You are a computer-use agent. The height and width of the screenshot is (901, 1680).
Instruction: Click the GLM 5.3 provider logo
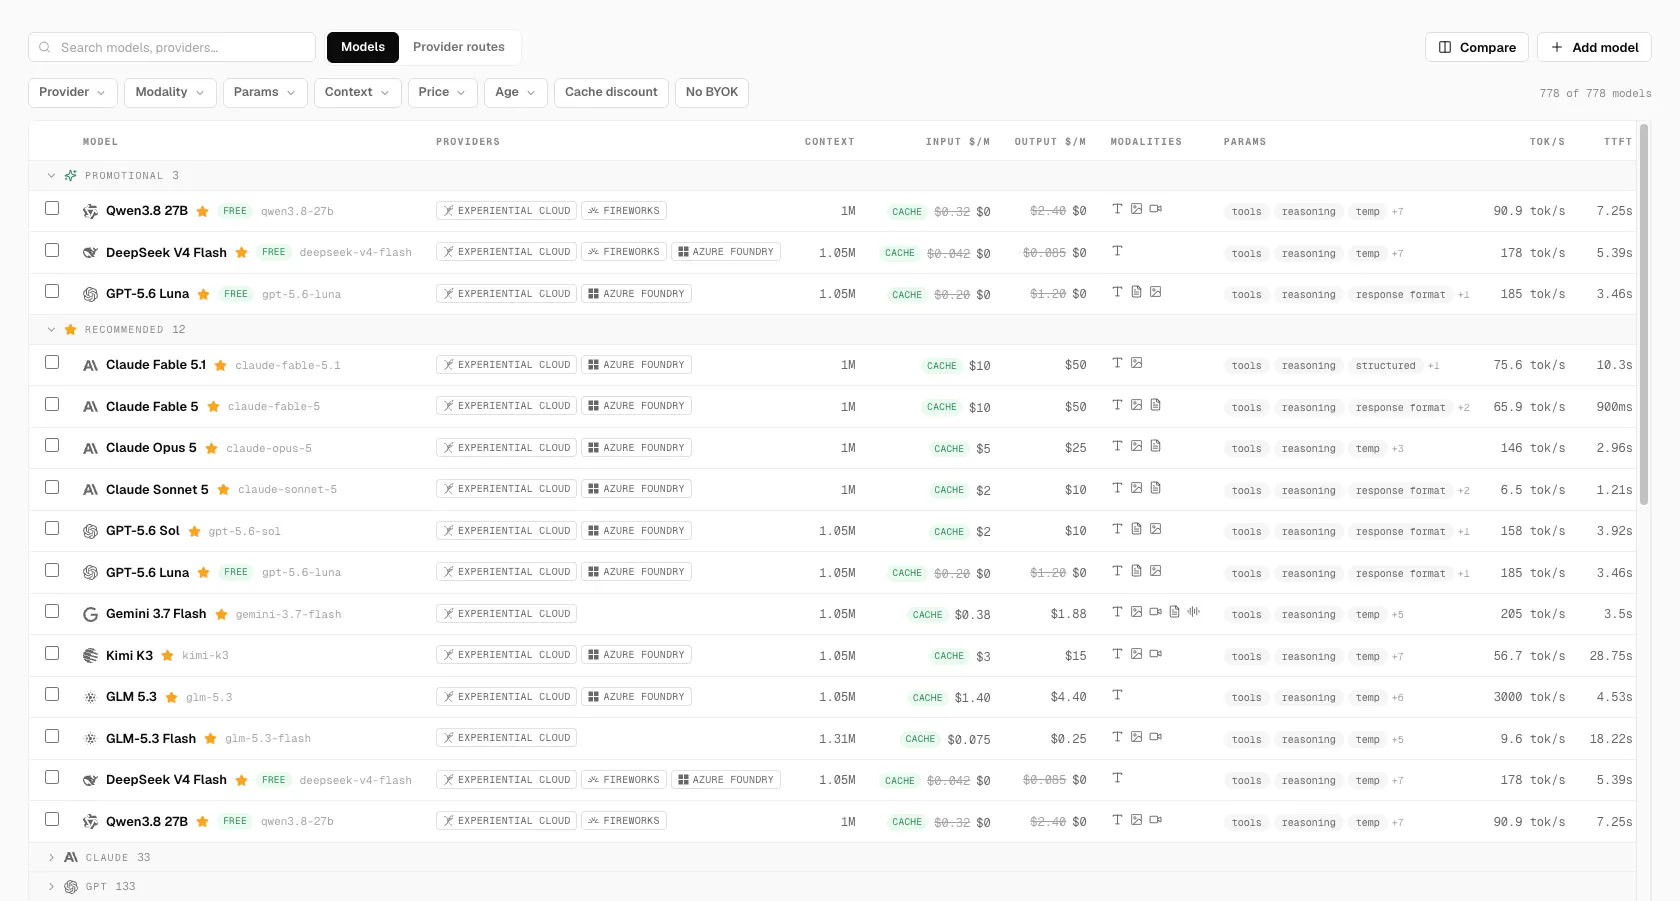point(90,697)
